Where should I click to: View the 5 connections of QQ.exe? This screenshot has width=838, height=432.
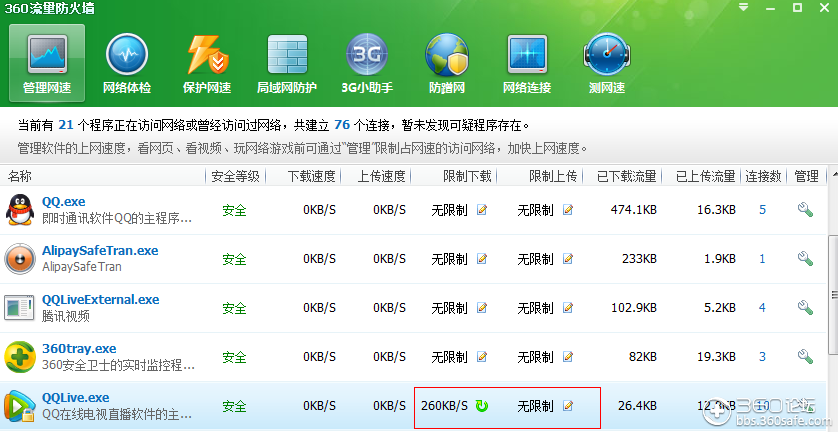tap(763, 210)
